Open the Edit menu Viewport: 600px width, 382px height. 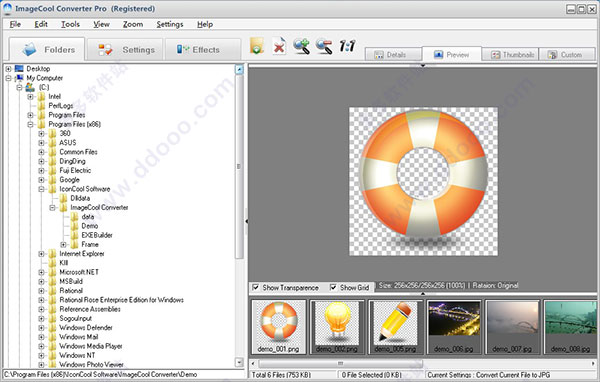click(41, 24)
